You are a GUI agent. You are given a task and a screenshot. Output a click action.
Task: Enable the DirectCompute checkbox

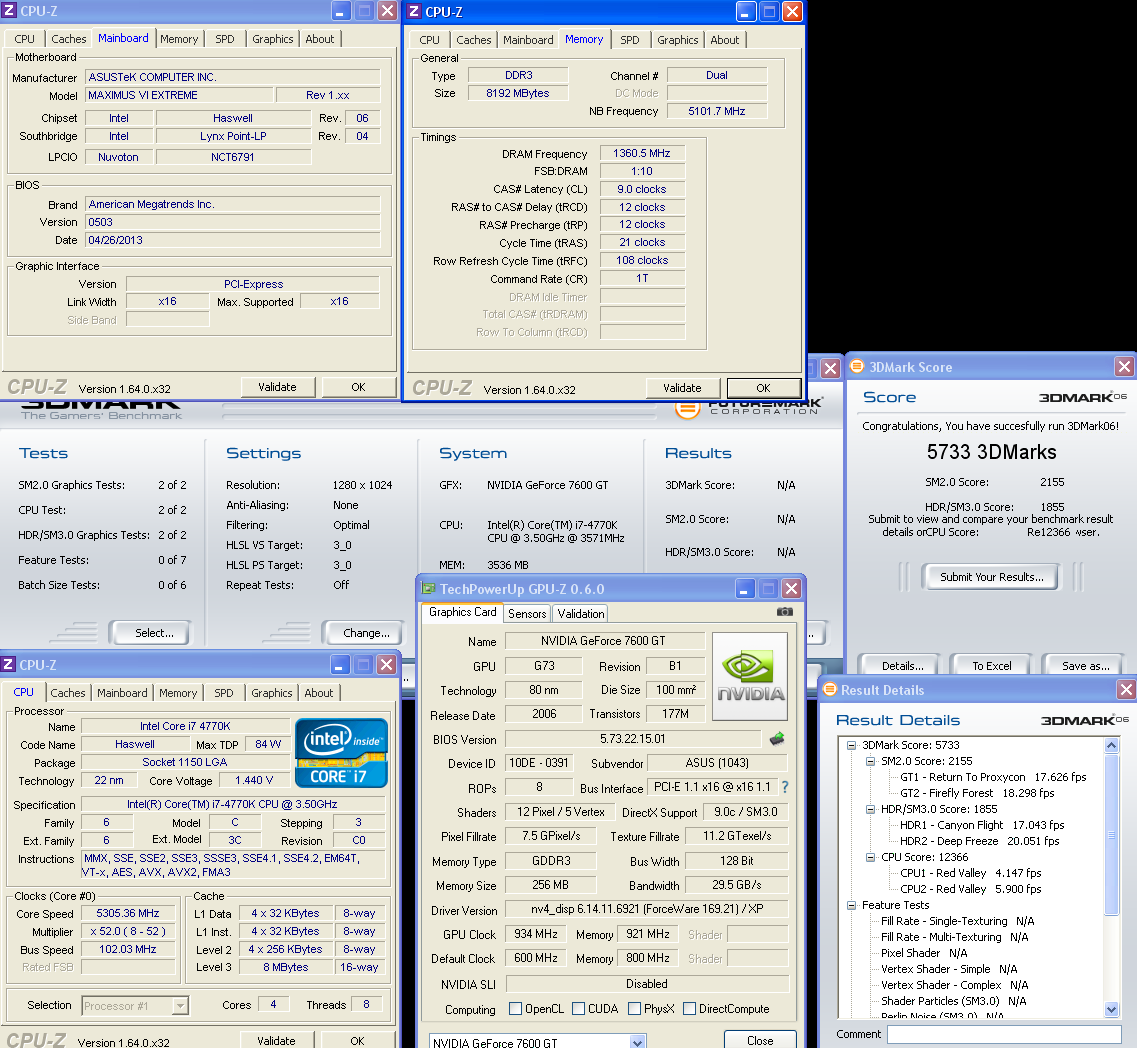point(690,1008)
